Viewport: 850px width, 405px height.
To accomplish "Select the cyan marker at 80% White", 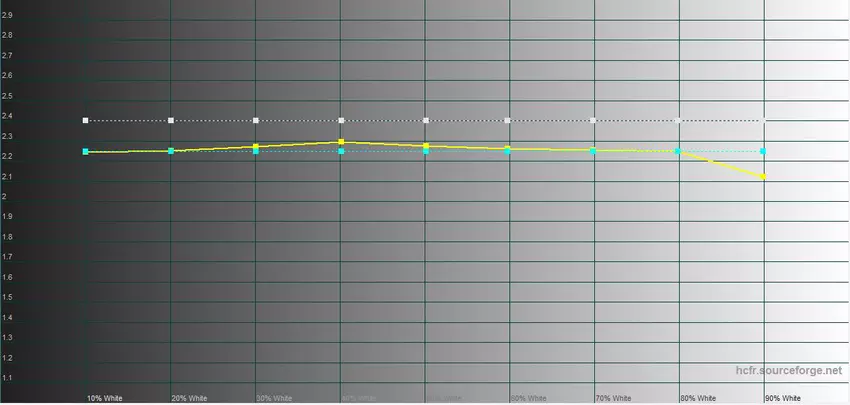I will point(679,152).
